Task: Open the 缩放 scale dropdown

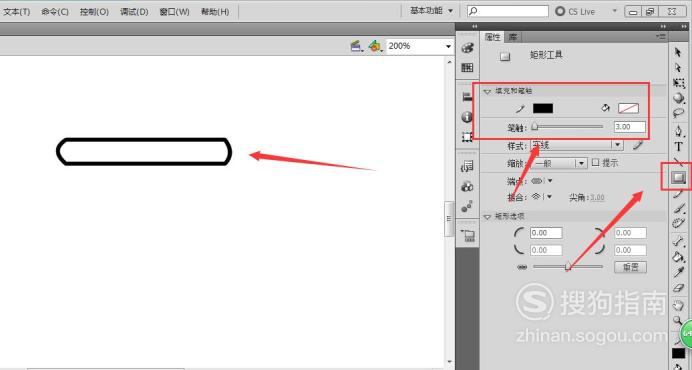Action: click(x=559, y=163)
